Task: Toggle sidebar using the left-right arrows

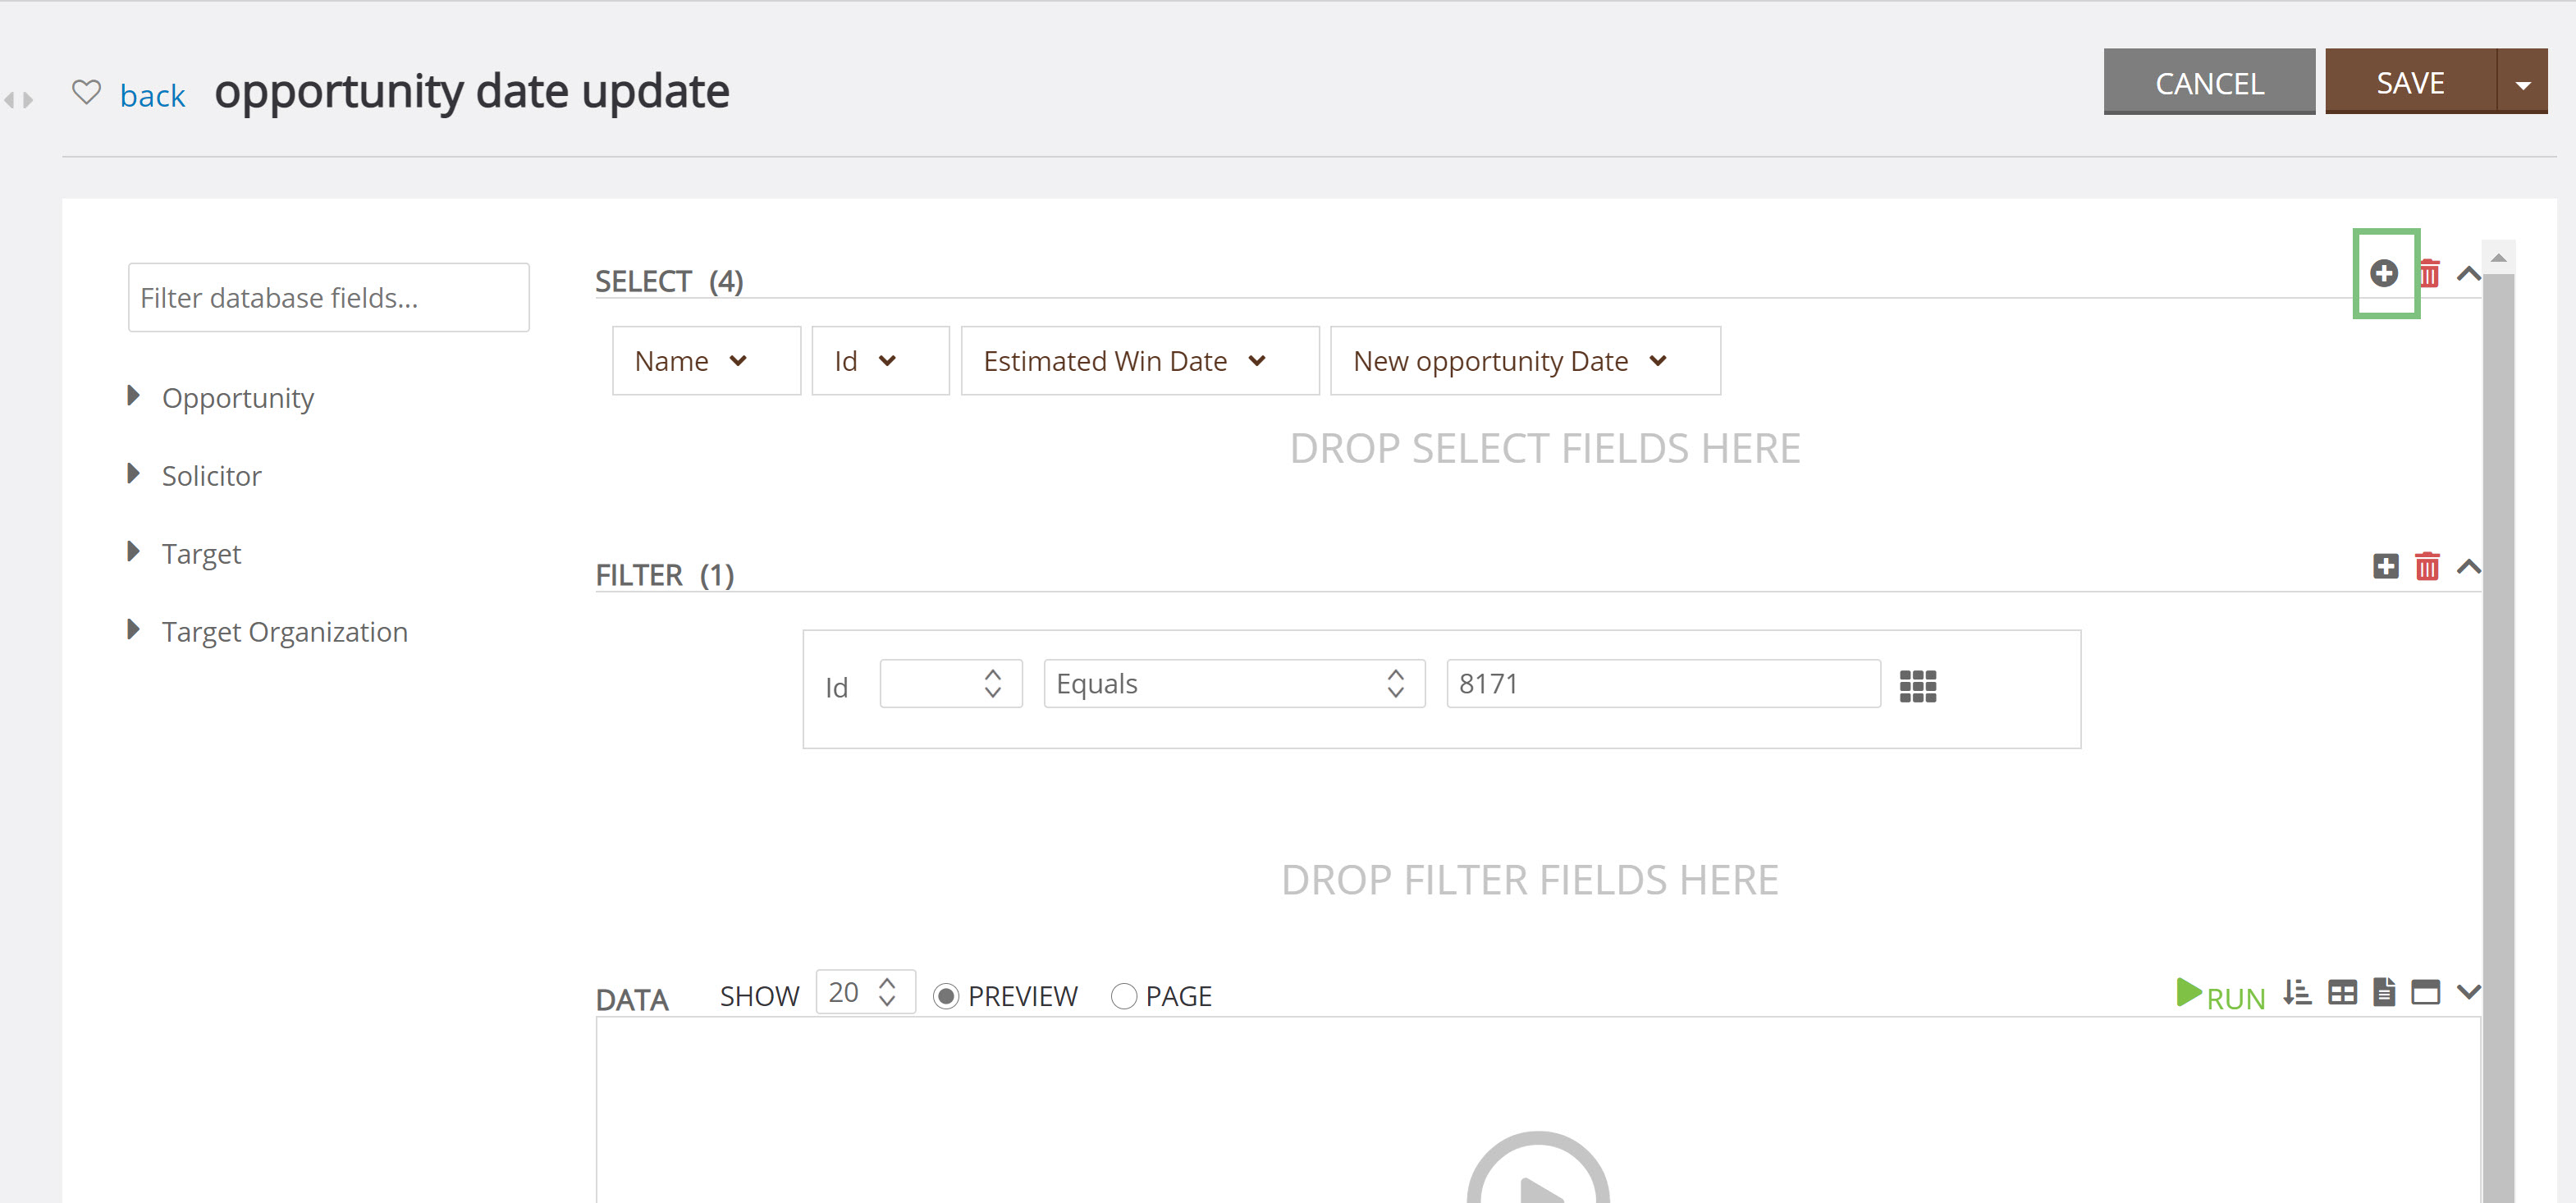Action: [x=19, y=99]
